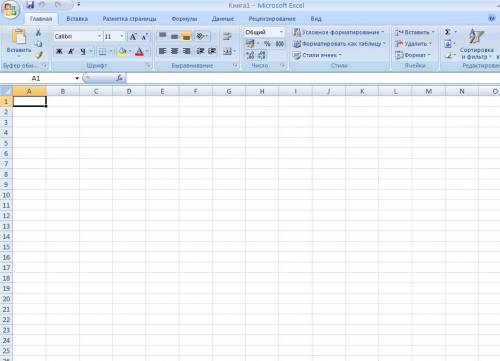The image size is (500, 361).
Task: Toggle bold Ж formatting
Action: 59,51
